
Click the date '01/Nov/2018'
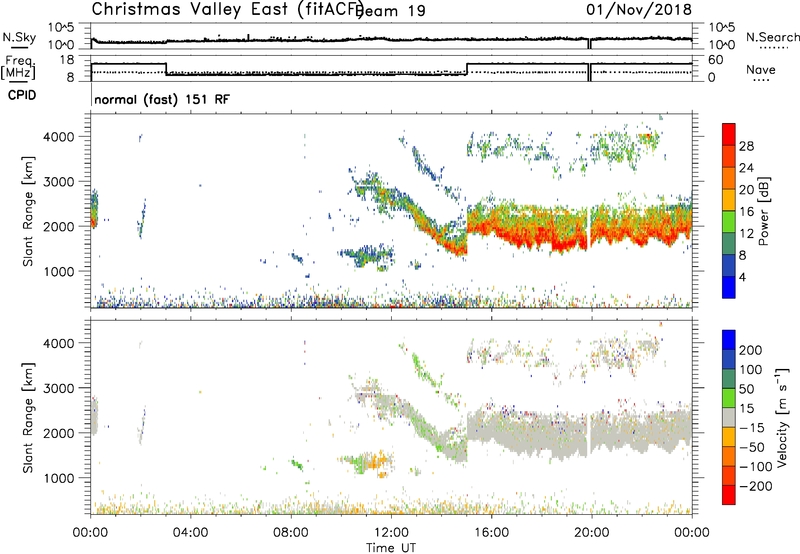(x=639, y=9)
